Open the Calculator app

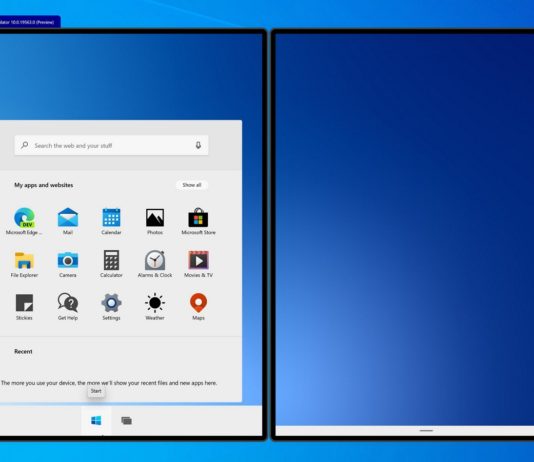point(111,264)
